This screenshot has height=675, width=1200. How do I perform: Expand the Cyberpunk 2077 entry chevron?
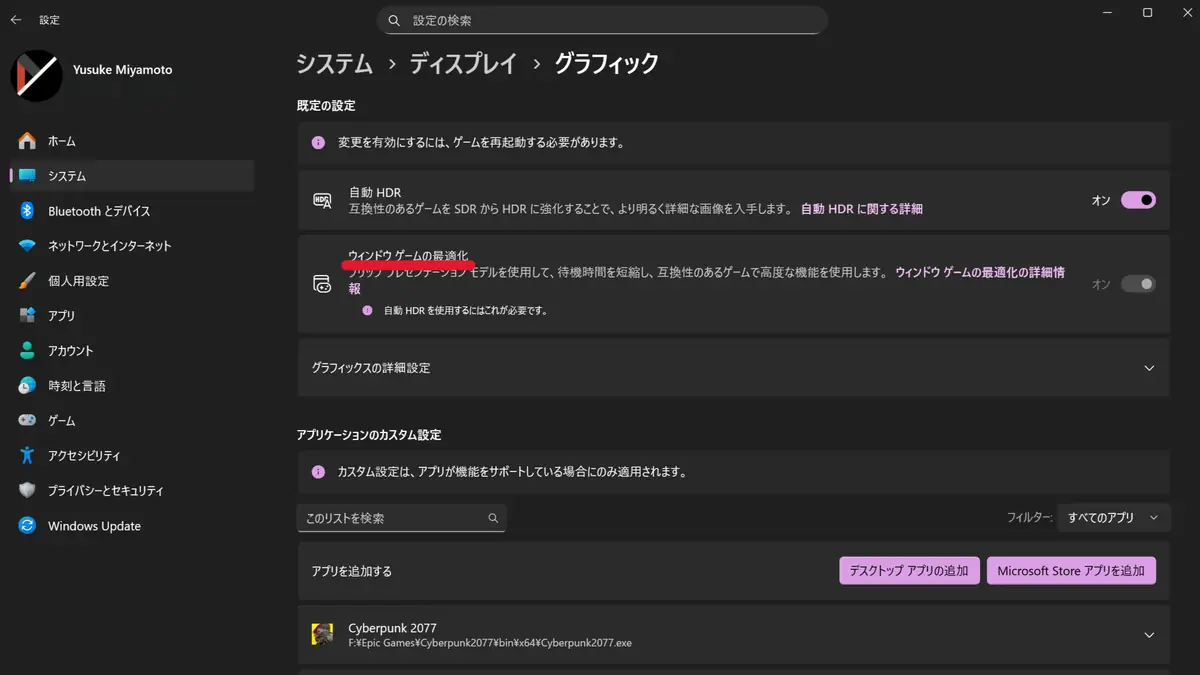click(1149, 635)
